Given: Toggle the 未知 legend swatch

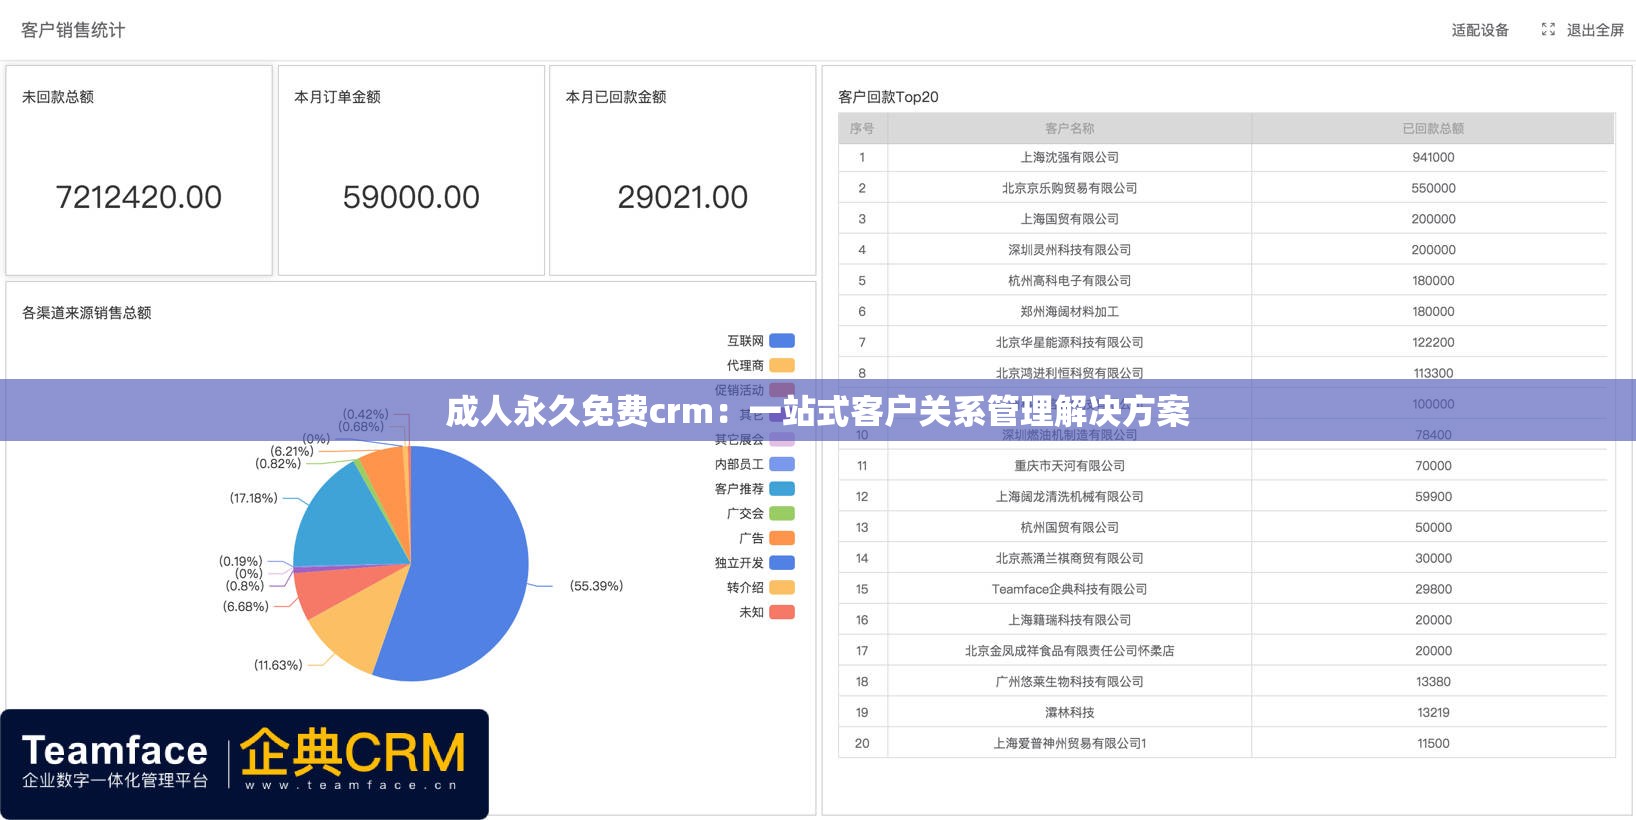Looking at the screenshot, I should pyautogui.click(x=782, y=612).
